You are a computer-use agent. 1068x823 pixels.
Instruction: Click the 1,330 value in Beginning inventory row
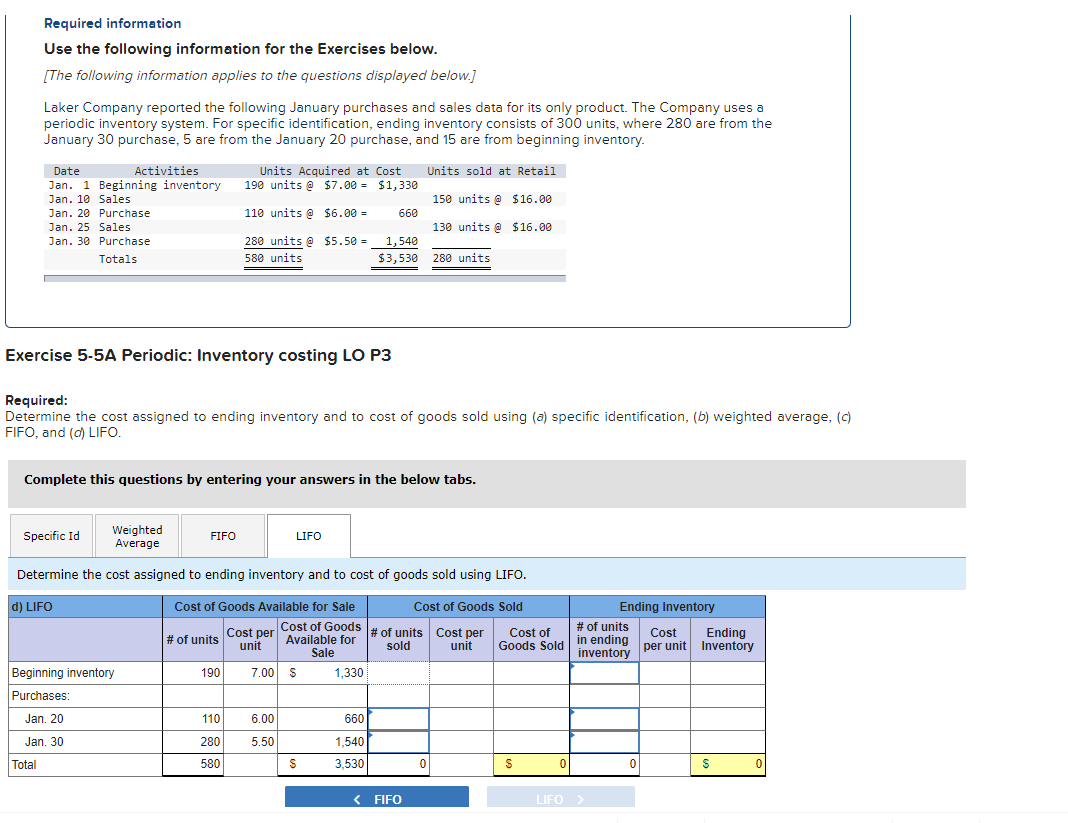(349, 673)
